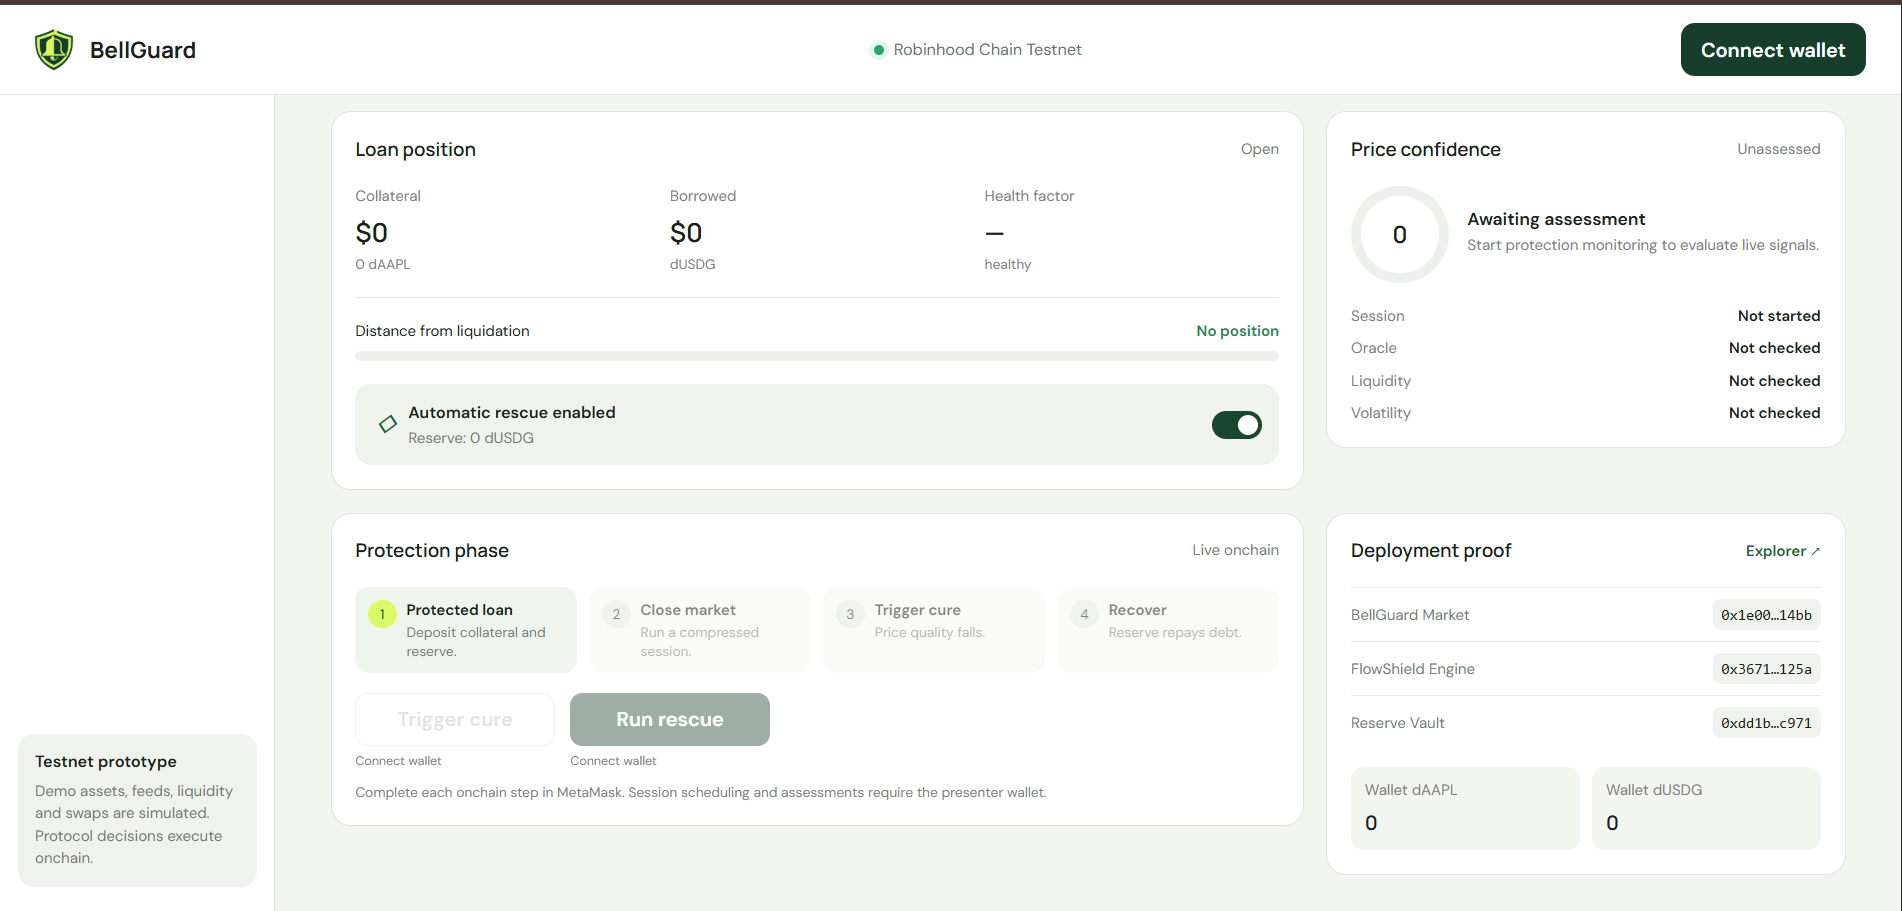Click the Health factor healthy label
This screenshot has width=1902, height=911.
(x=1007, y=264)
